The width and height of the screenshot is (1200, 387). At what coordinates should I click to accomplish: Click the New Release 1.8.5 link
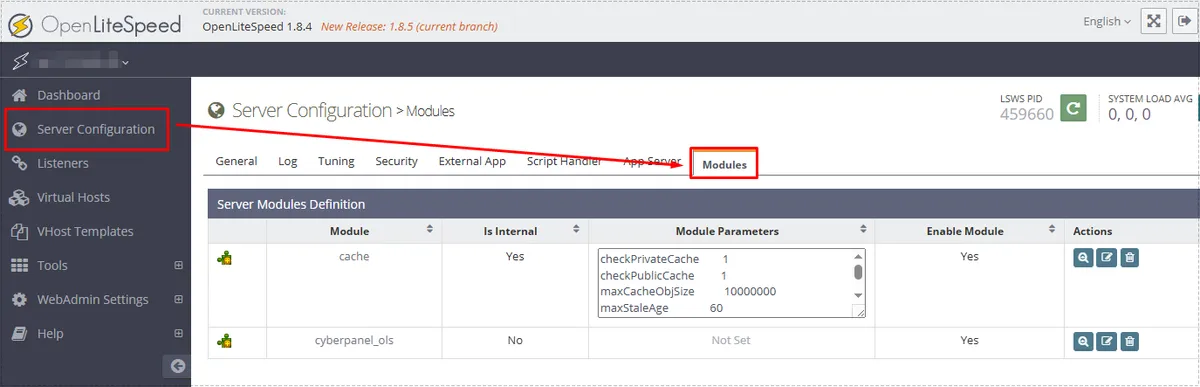click(409, 26)
